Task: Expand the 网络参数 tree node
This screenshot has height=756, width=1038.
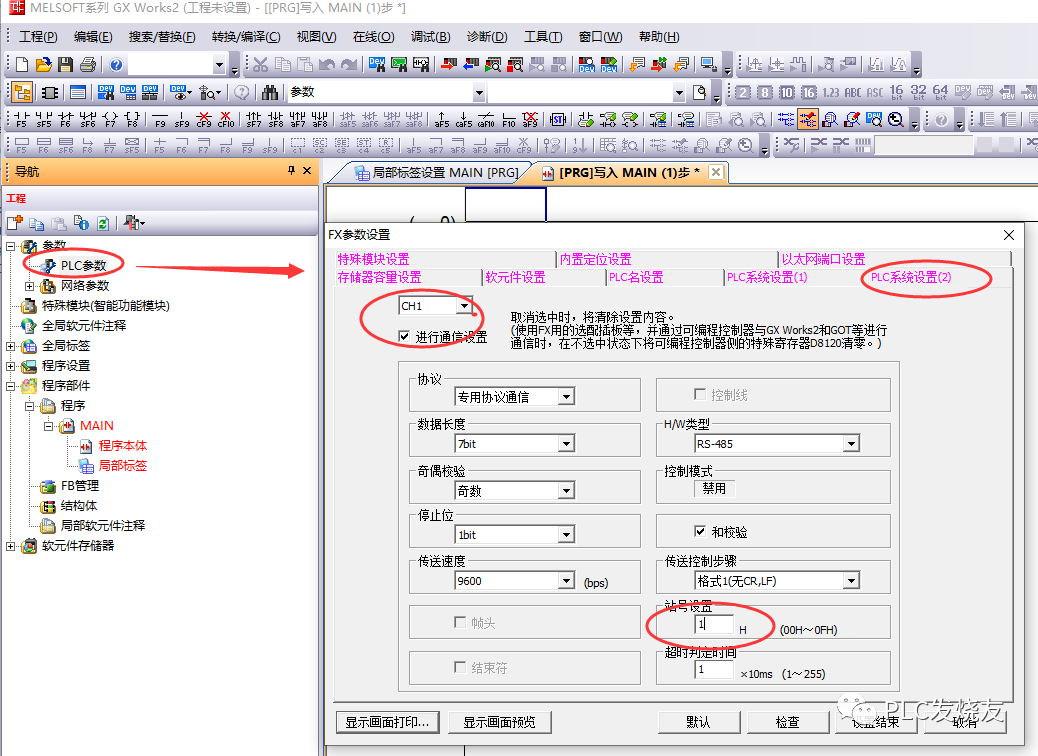Action: coord(29,286)
